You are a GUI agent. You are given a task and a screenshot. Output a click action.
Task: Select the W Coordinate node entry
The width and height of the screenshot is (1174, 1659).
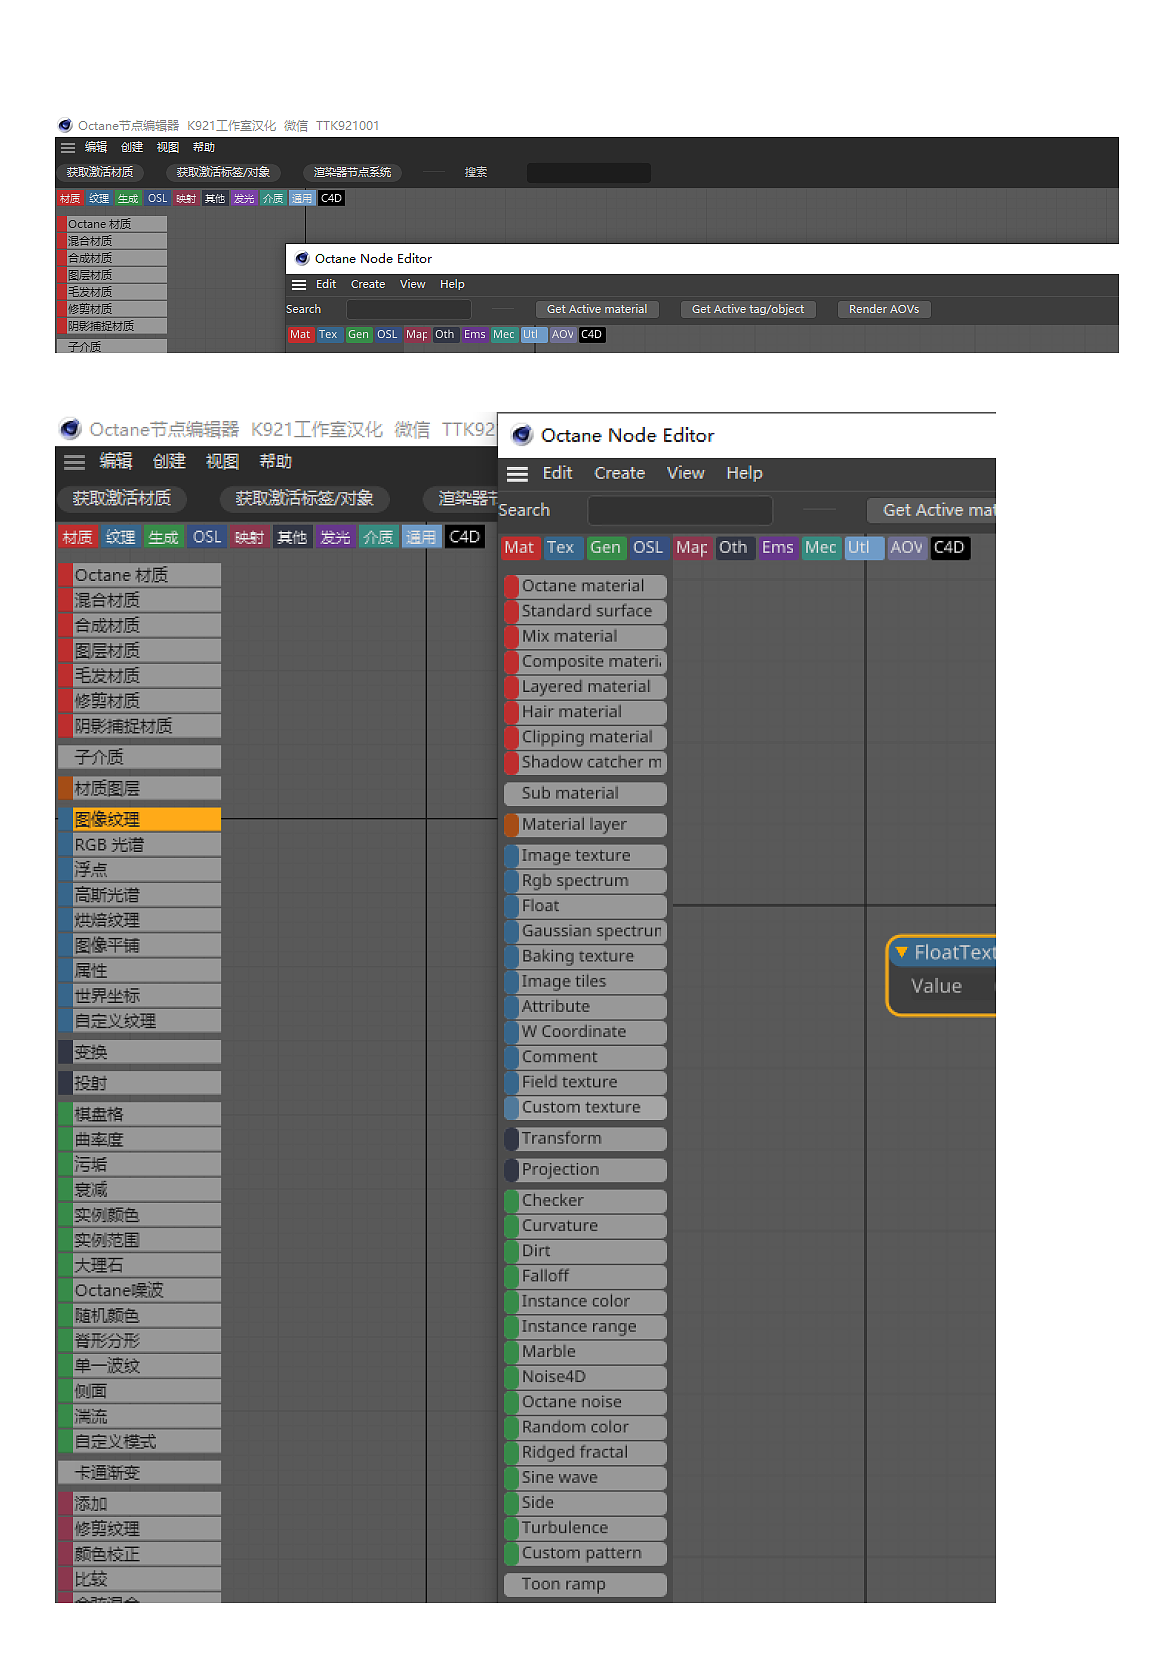[x=585, y=1031]
